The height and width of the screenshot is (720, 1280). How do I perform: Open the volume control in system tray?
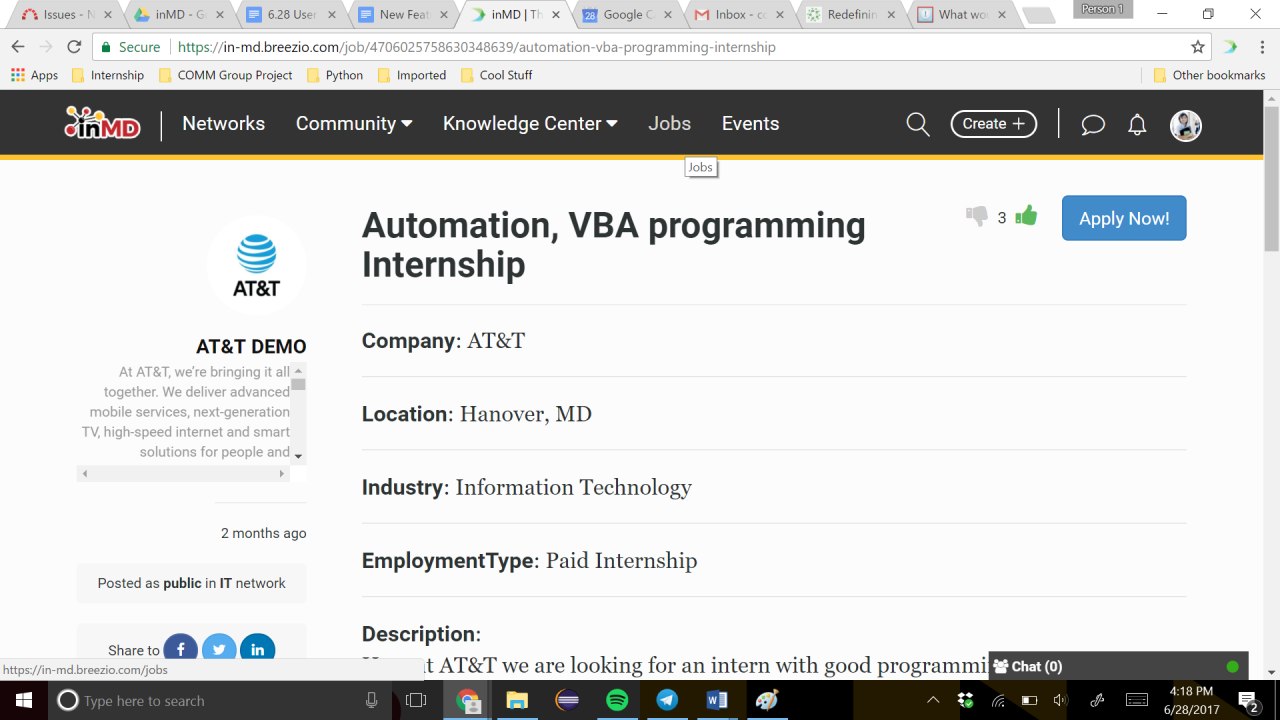click(1060, 700)
